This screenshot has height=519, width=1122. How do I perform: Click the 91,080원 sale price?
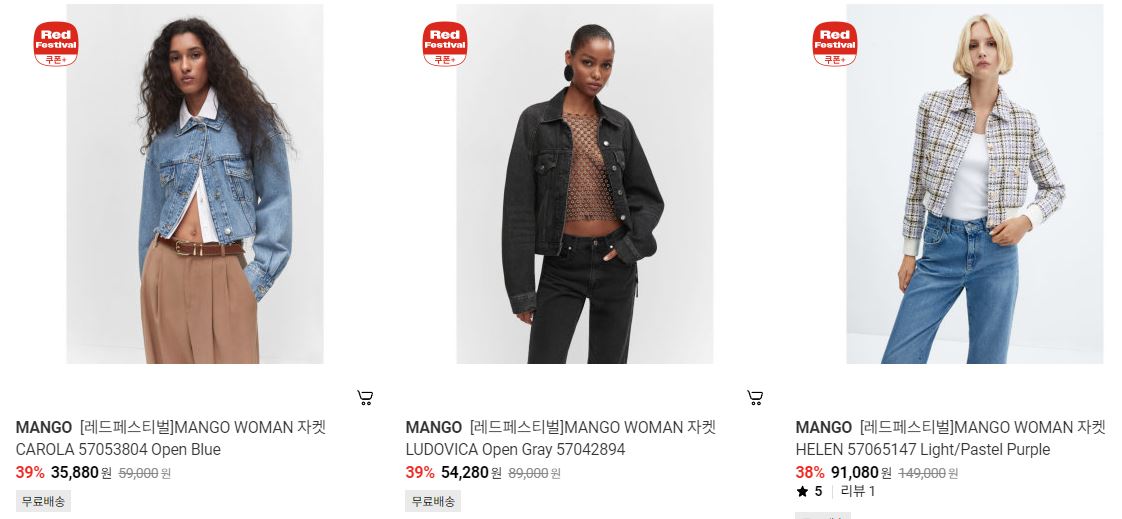coord(862,473)
